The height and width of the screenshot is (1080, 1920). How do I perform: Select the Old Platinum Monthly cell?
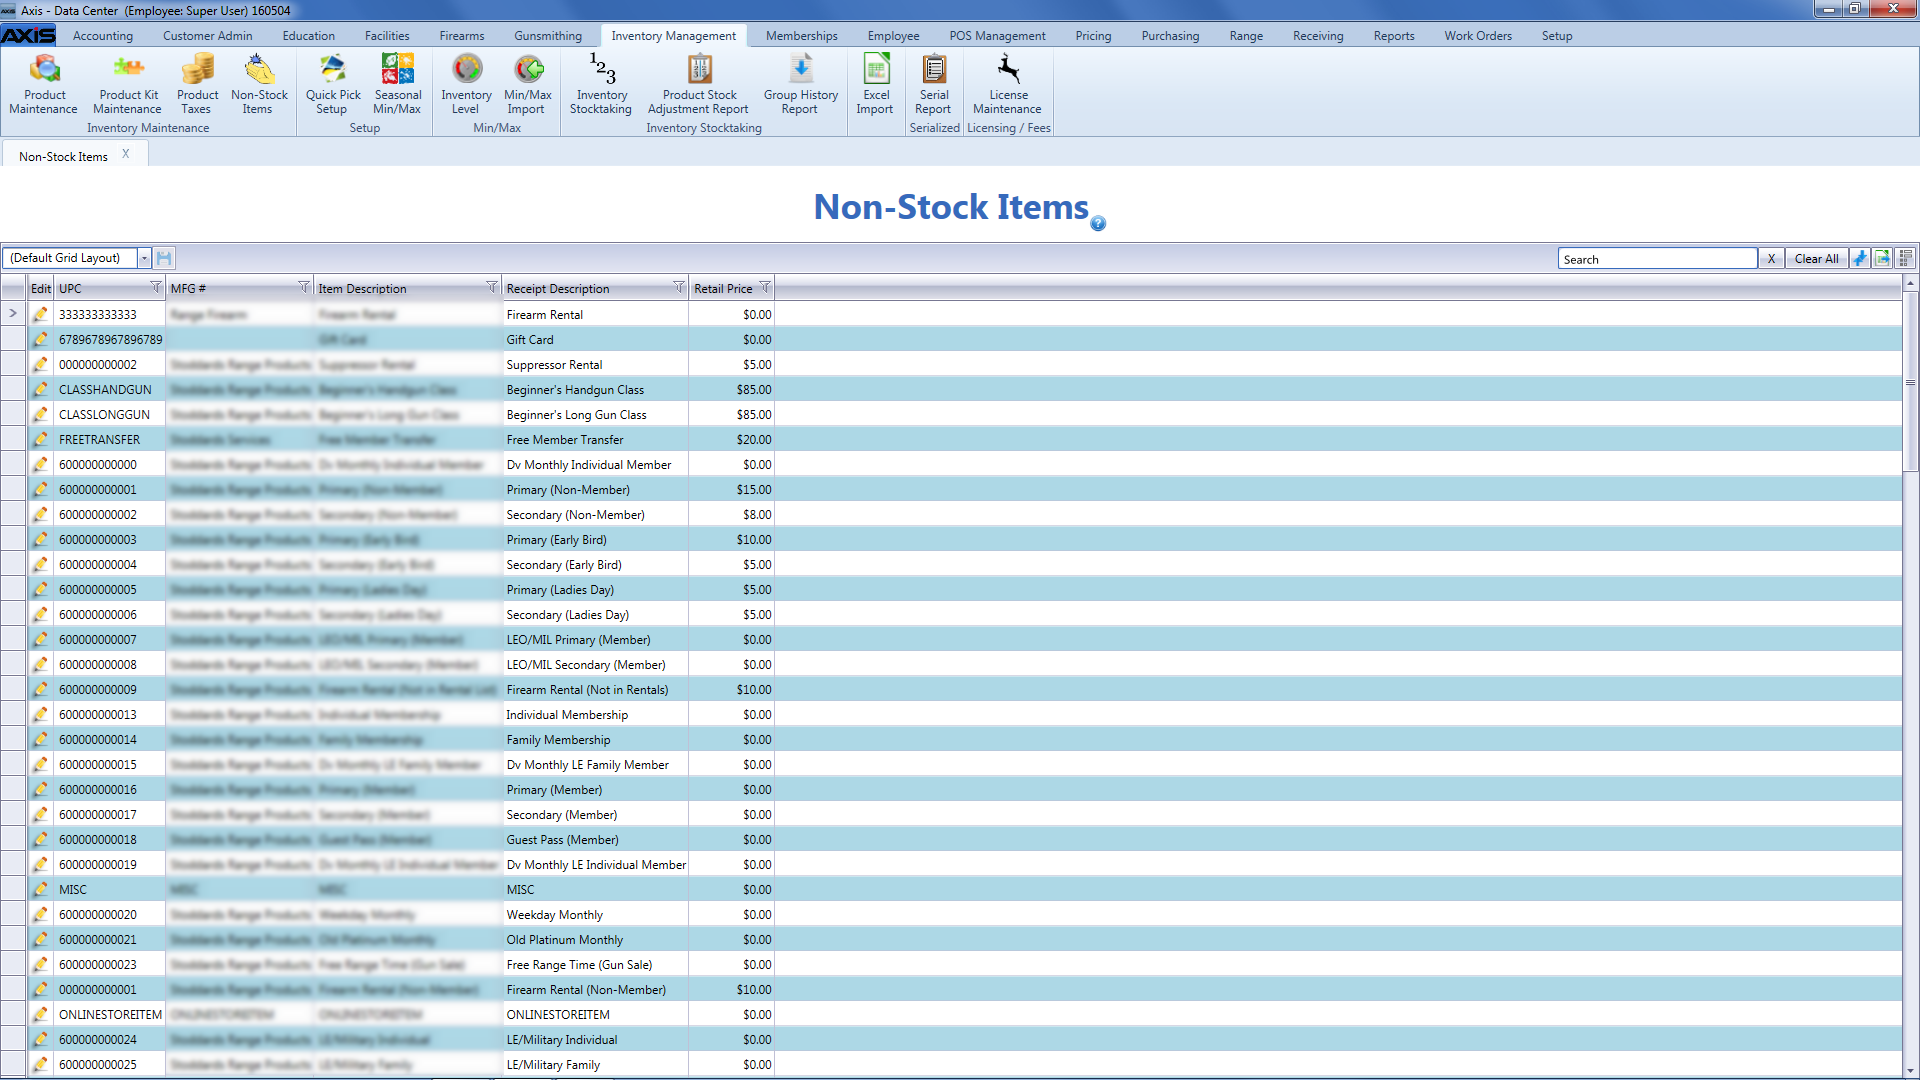(595, 939)
